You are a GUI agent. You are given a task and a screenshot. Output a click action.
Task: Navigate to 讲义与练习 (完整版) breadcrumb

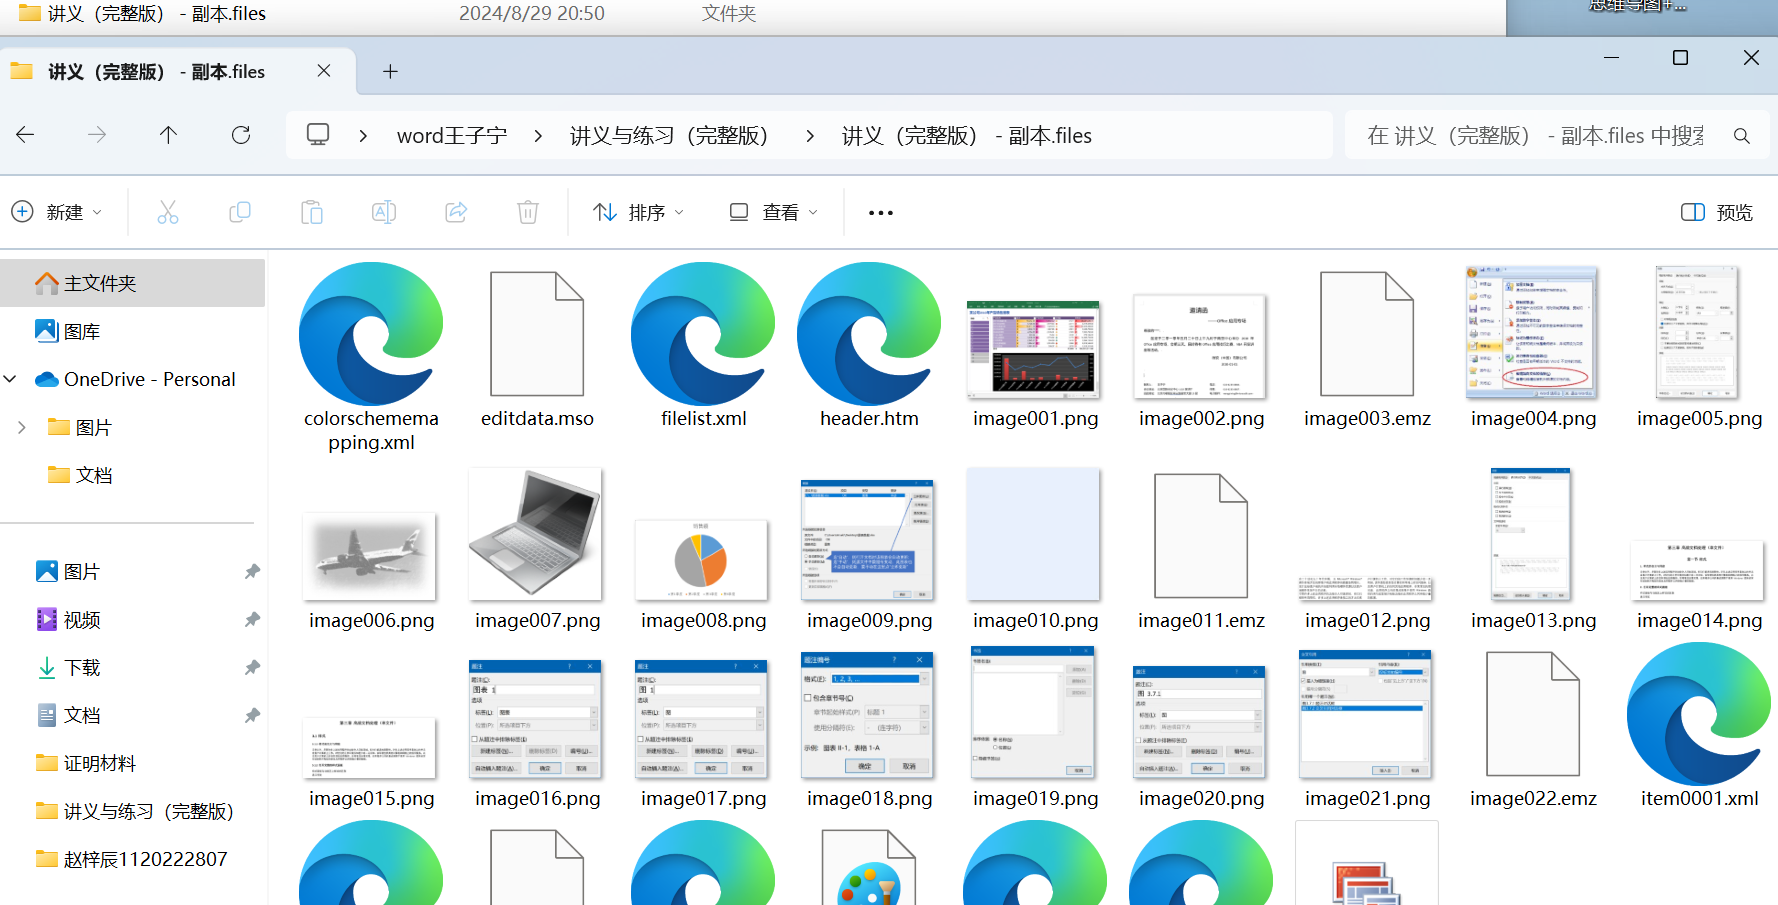670,135
